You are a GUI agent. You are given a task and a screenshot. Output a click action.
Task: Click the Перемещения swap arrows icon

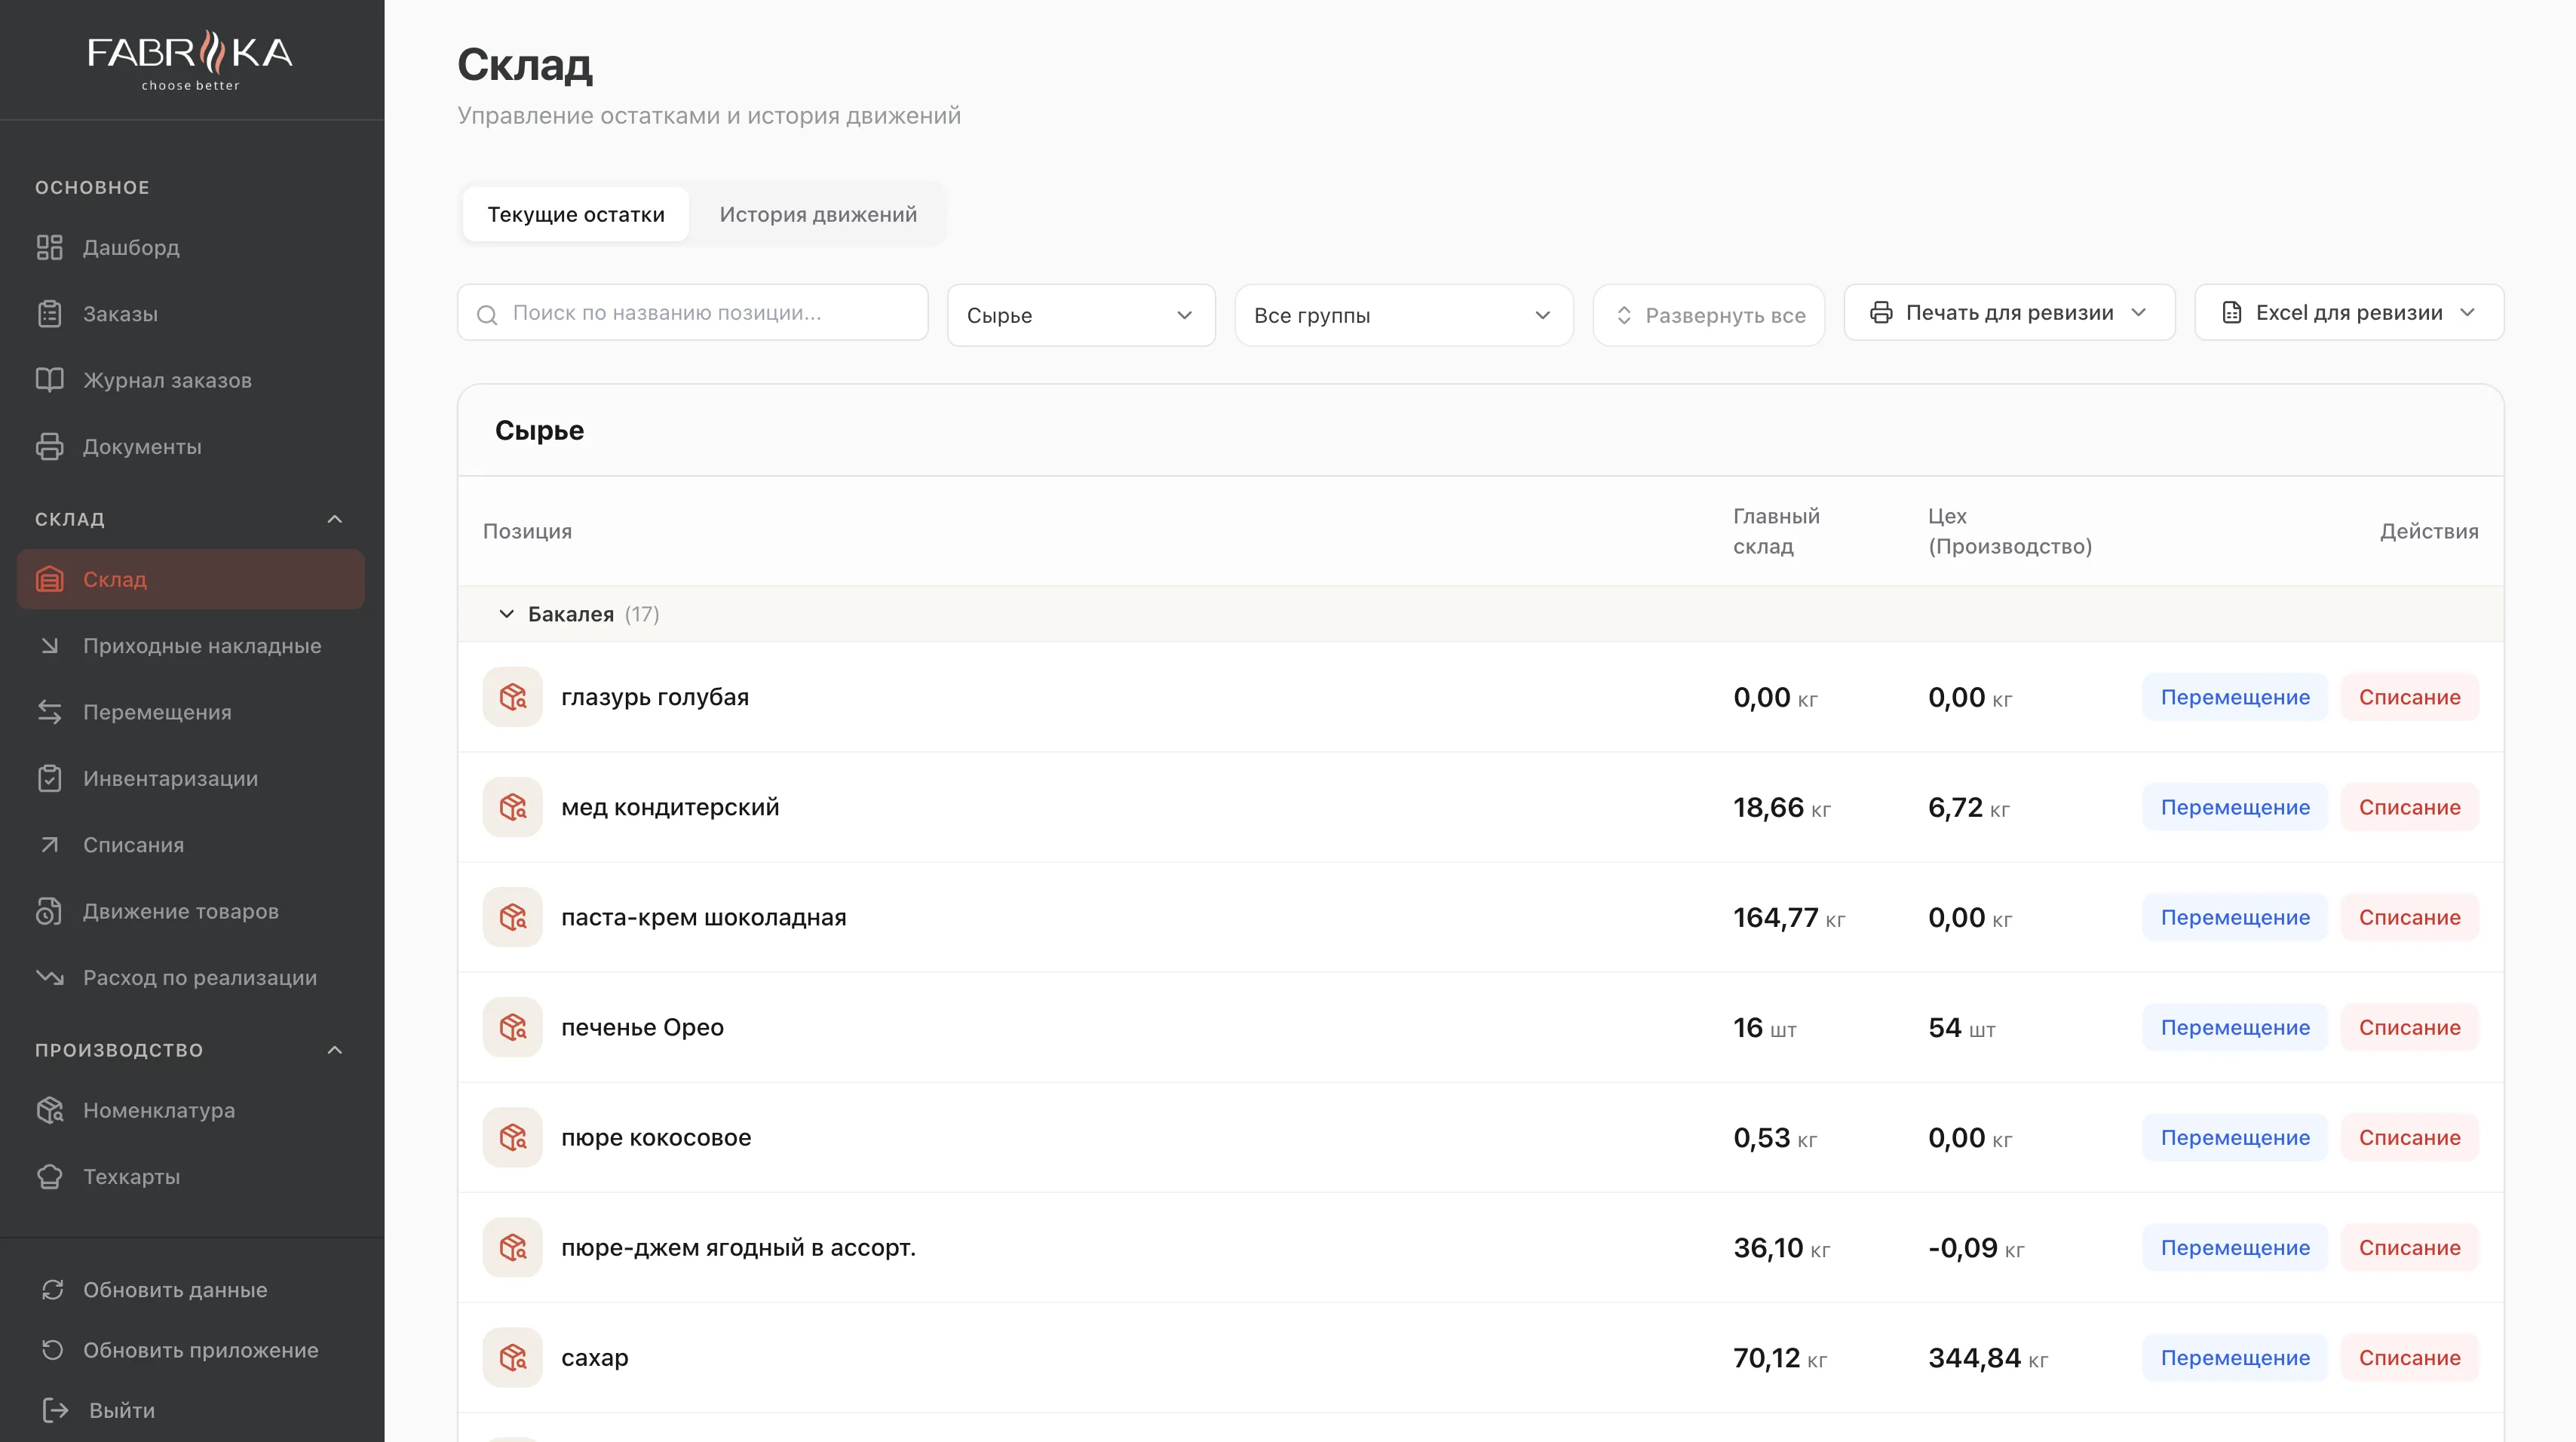click(x=49, y=712)
